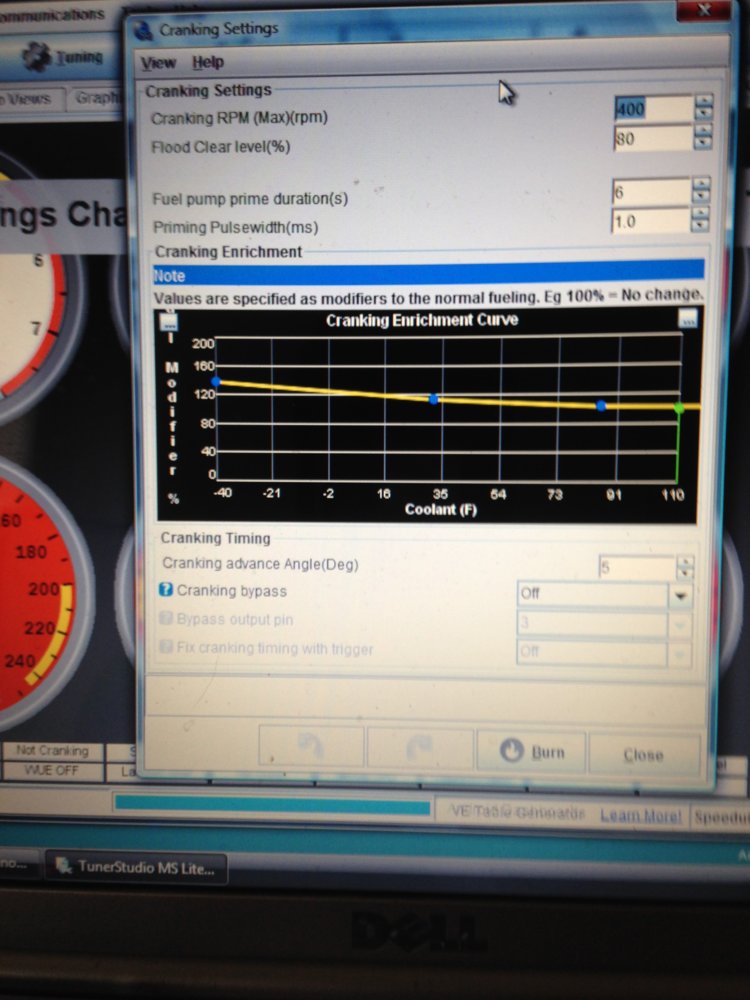Image resolution: width=750 pixels, height=1000 pixels.
Task: Click the Priming Pulsewidth input field
Action: point(651,221)
